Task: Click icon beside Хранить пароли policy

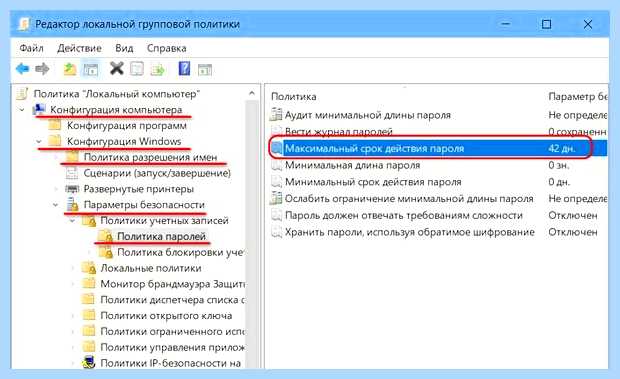Action: [276, 232]
